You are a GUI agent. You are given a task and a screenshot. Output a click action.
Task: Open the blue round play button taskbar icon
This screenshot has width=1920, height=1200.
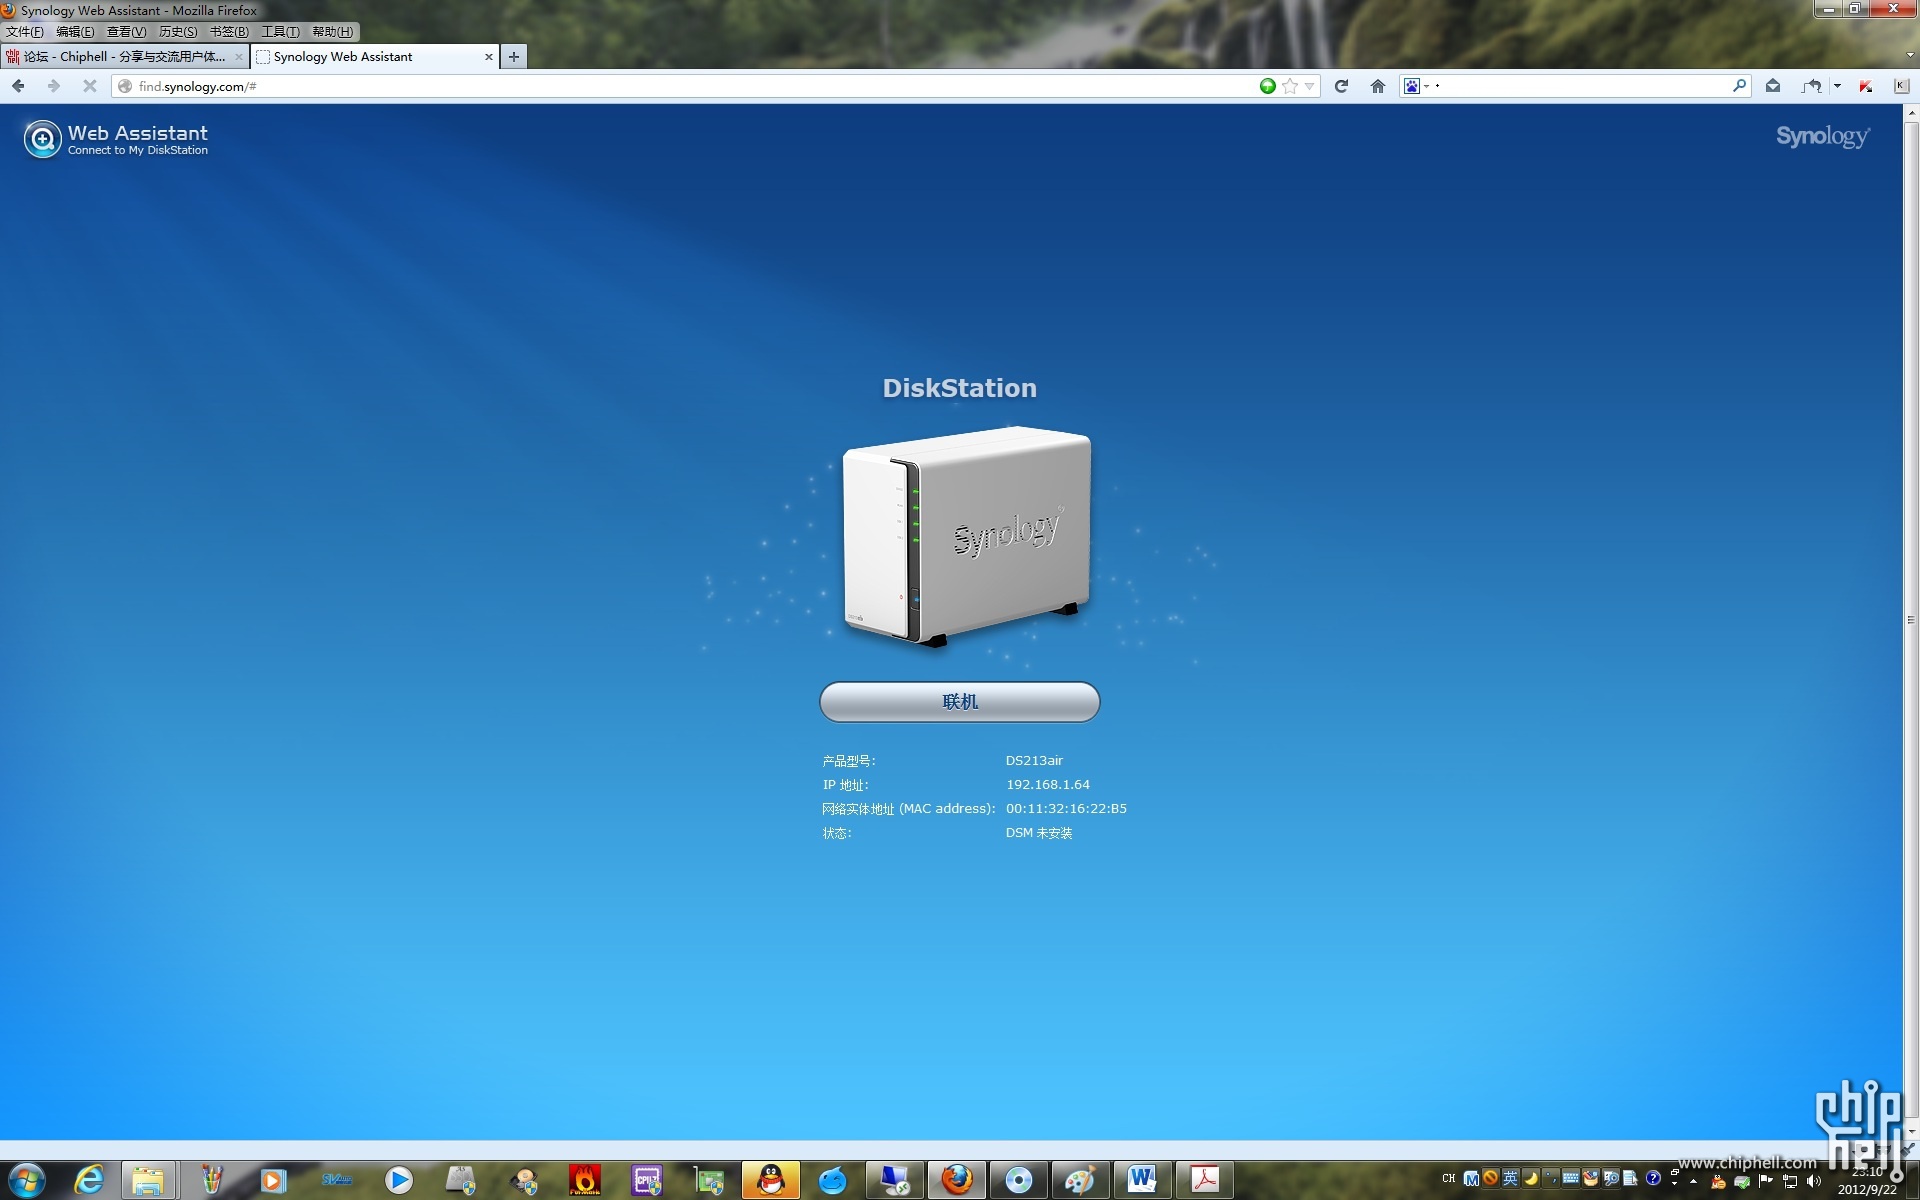click(399, 1180)
